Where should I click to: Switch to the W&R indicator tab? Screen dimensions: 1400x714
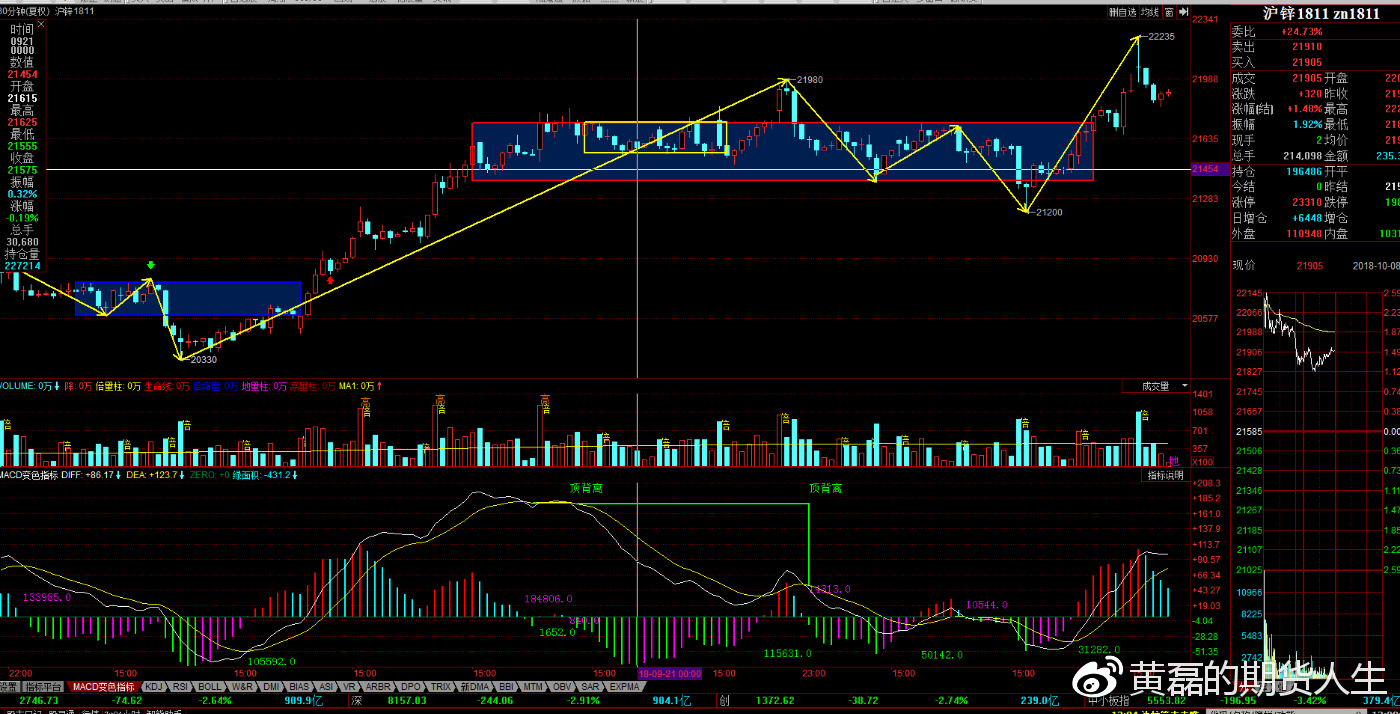242,687
